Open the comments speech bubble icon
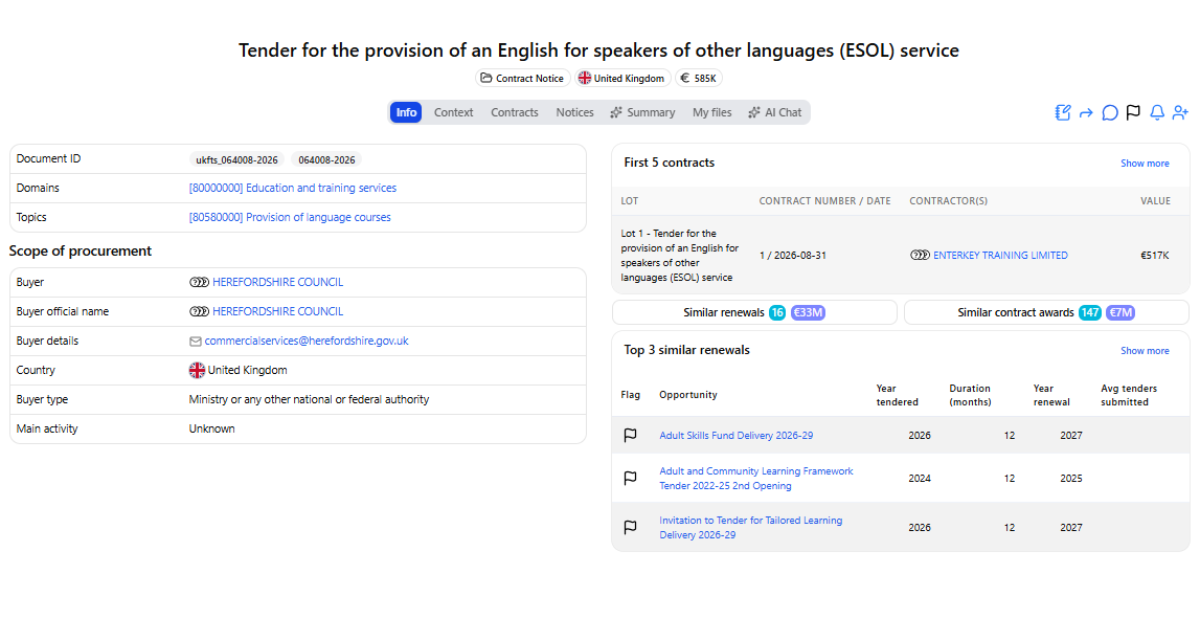The height and width of the screenshot is (628, 1200). [x=1110, y=113]
